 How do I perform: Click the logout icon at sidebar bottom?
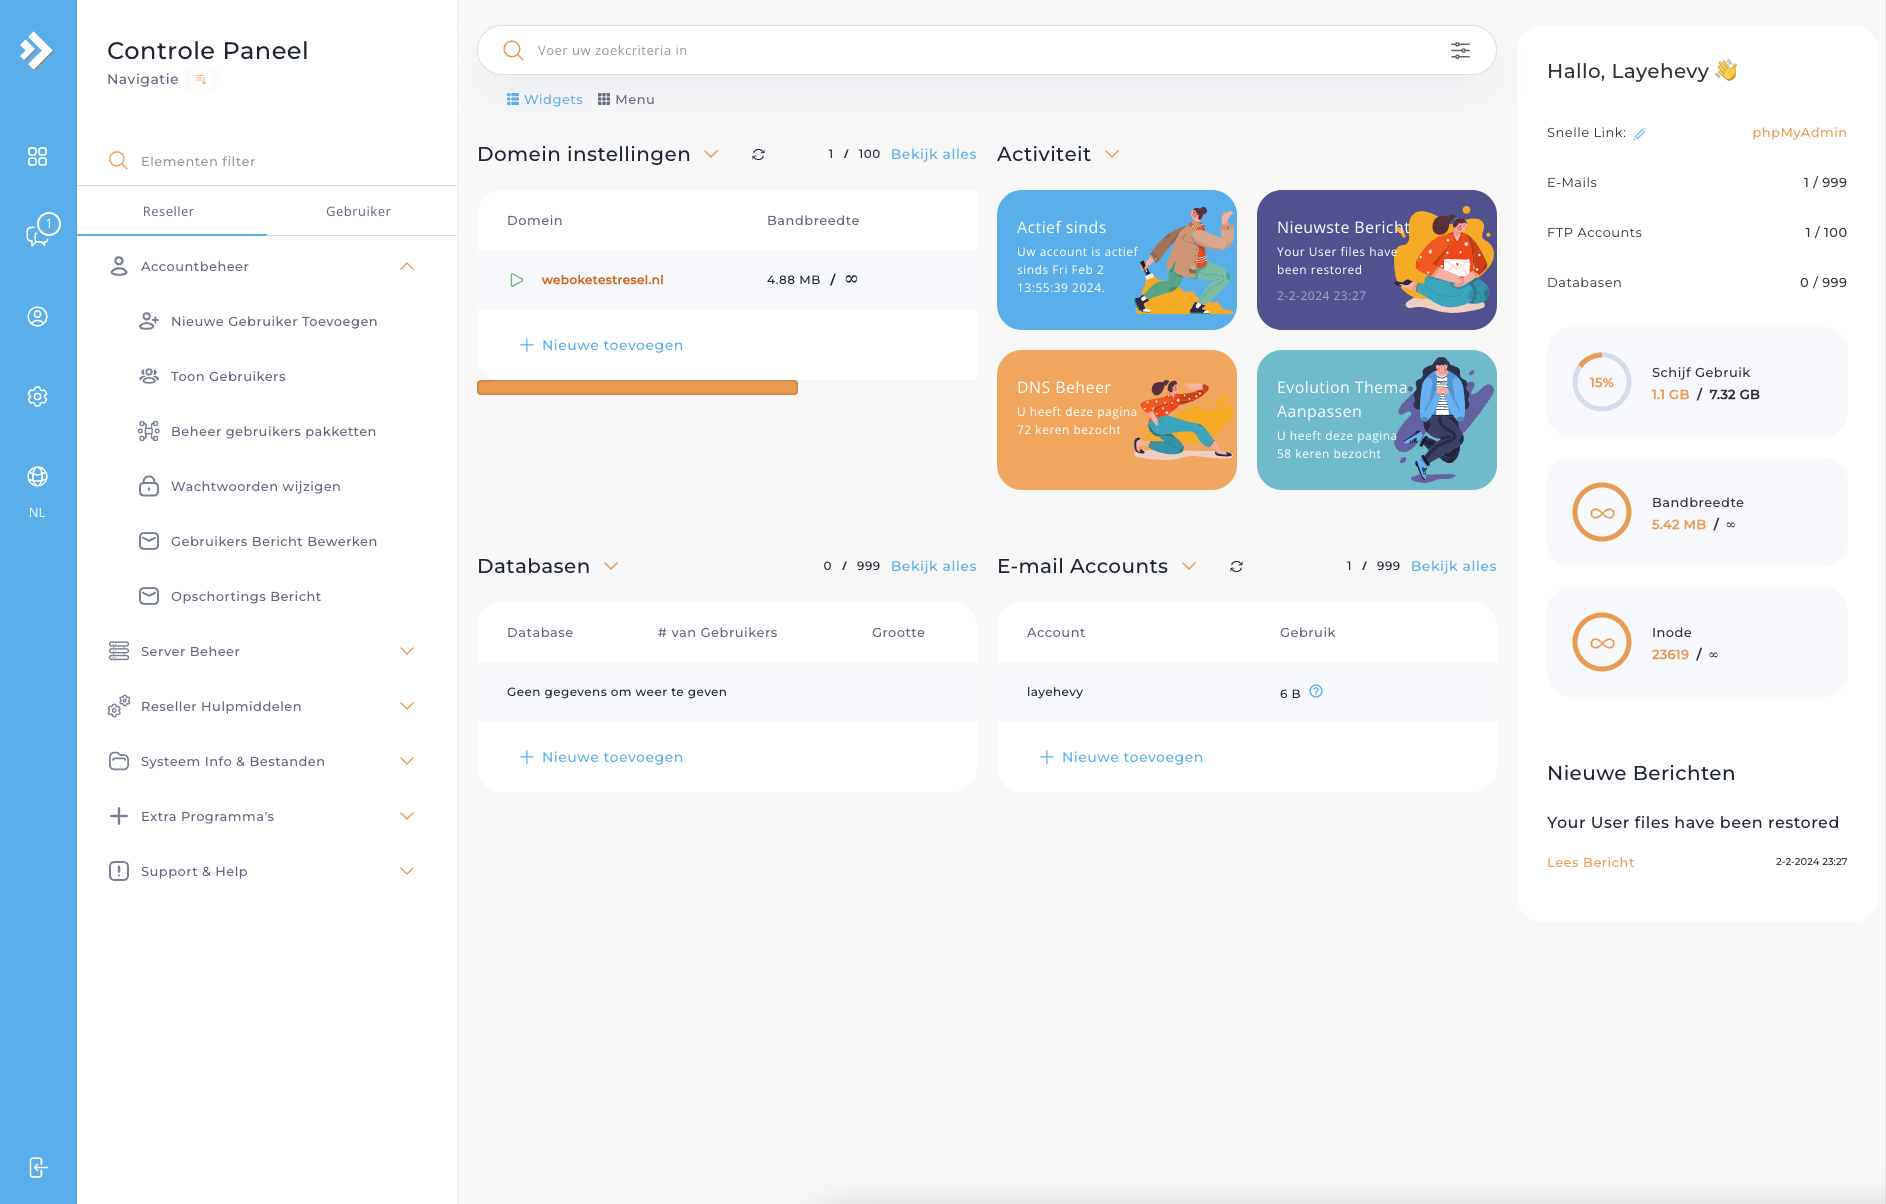38,1166
